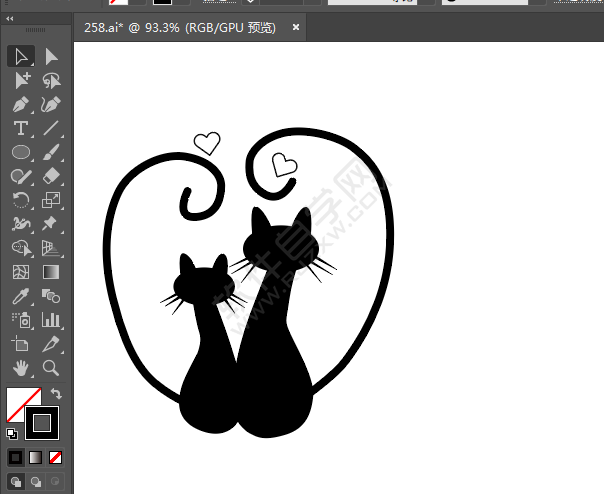This screenshot has height=494, width=604.
Task: Select the Selection tool black arrow
Action: click(21, 57)
